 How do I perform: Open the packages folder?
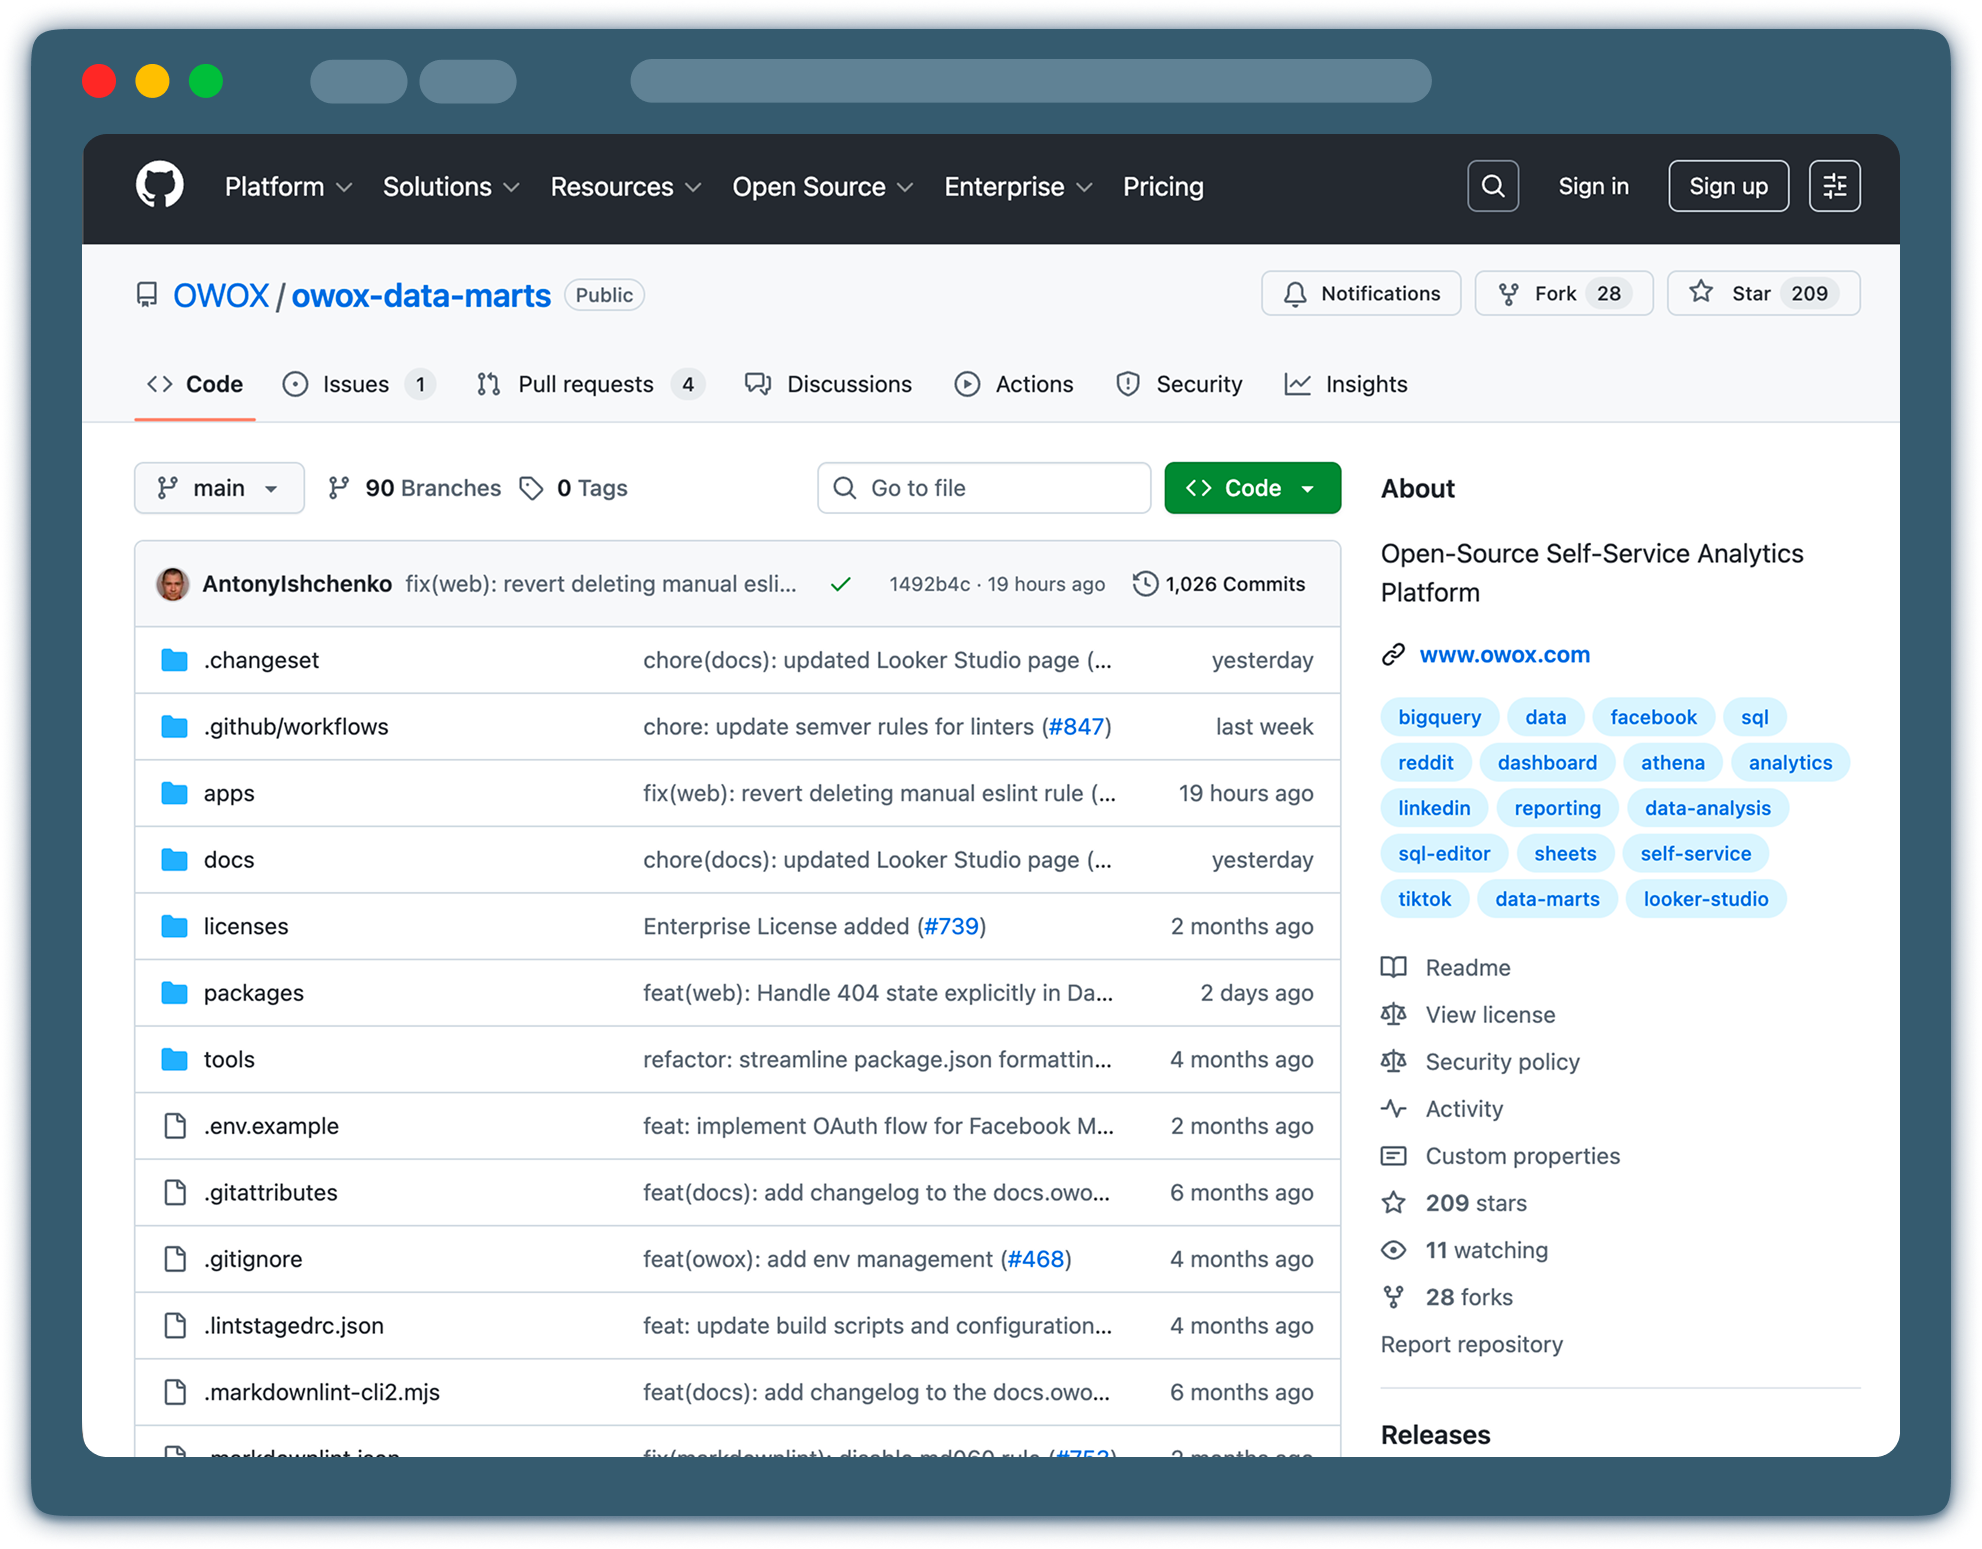[253, 993]
